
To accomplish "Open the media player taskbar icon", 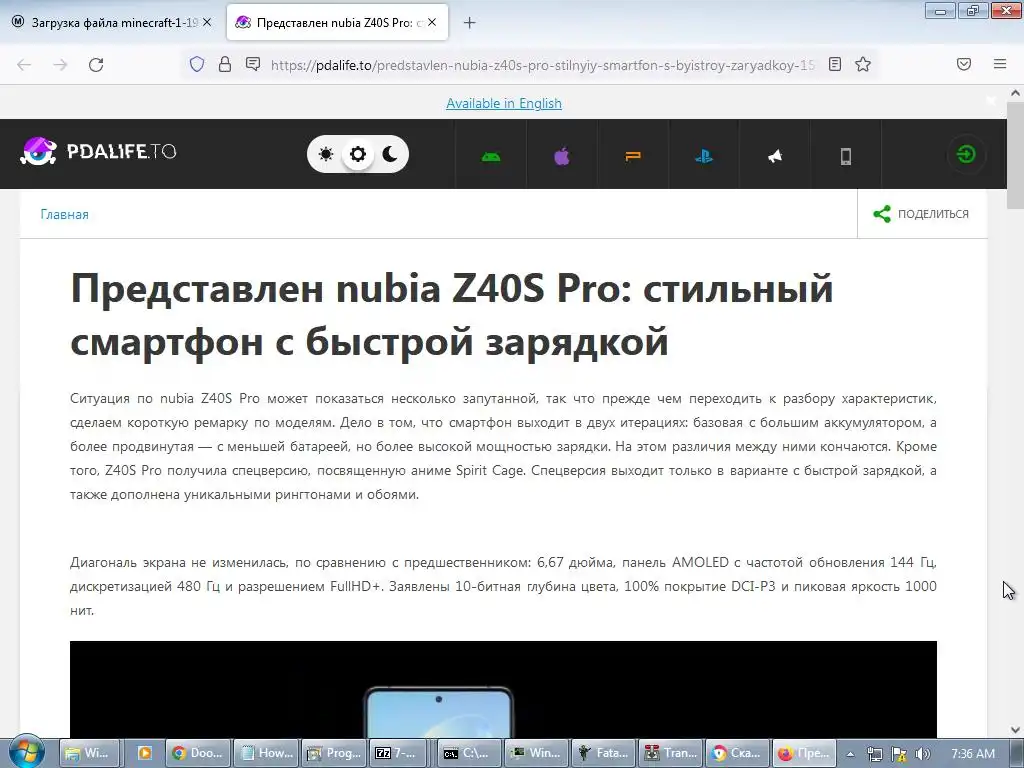I will [144, 753].
